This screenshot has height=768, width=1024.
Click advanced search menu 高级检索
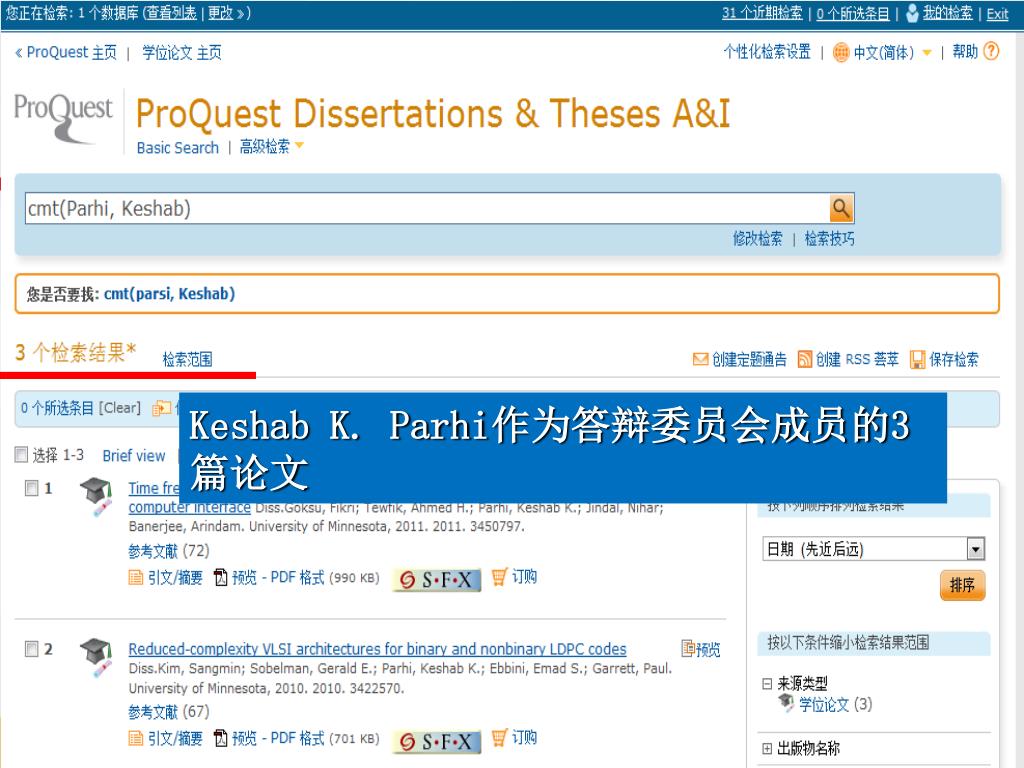[264, 146]
